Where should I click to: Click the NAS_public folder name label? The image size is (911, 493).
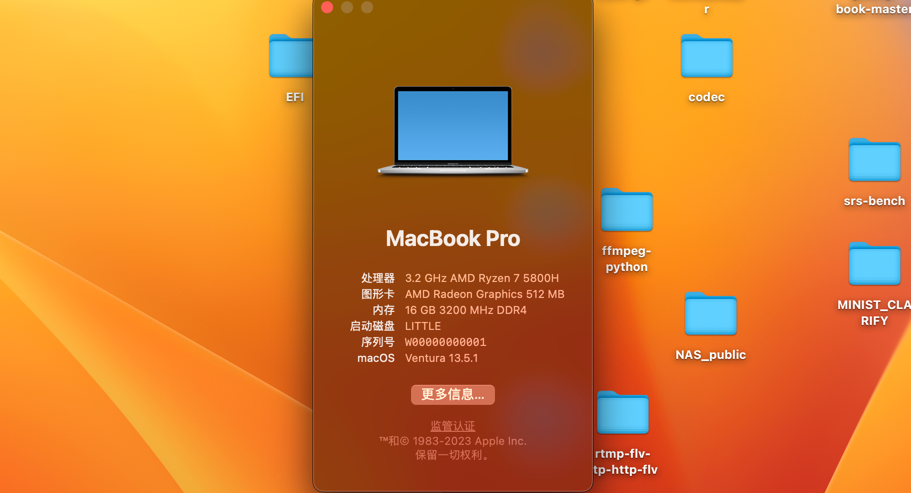(x=711, y=355)
